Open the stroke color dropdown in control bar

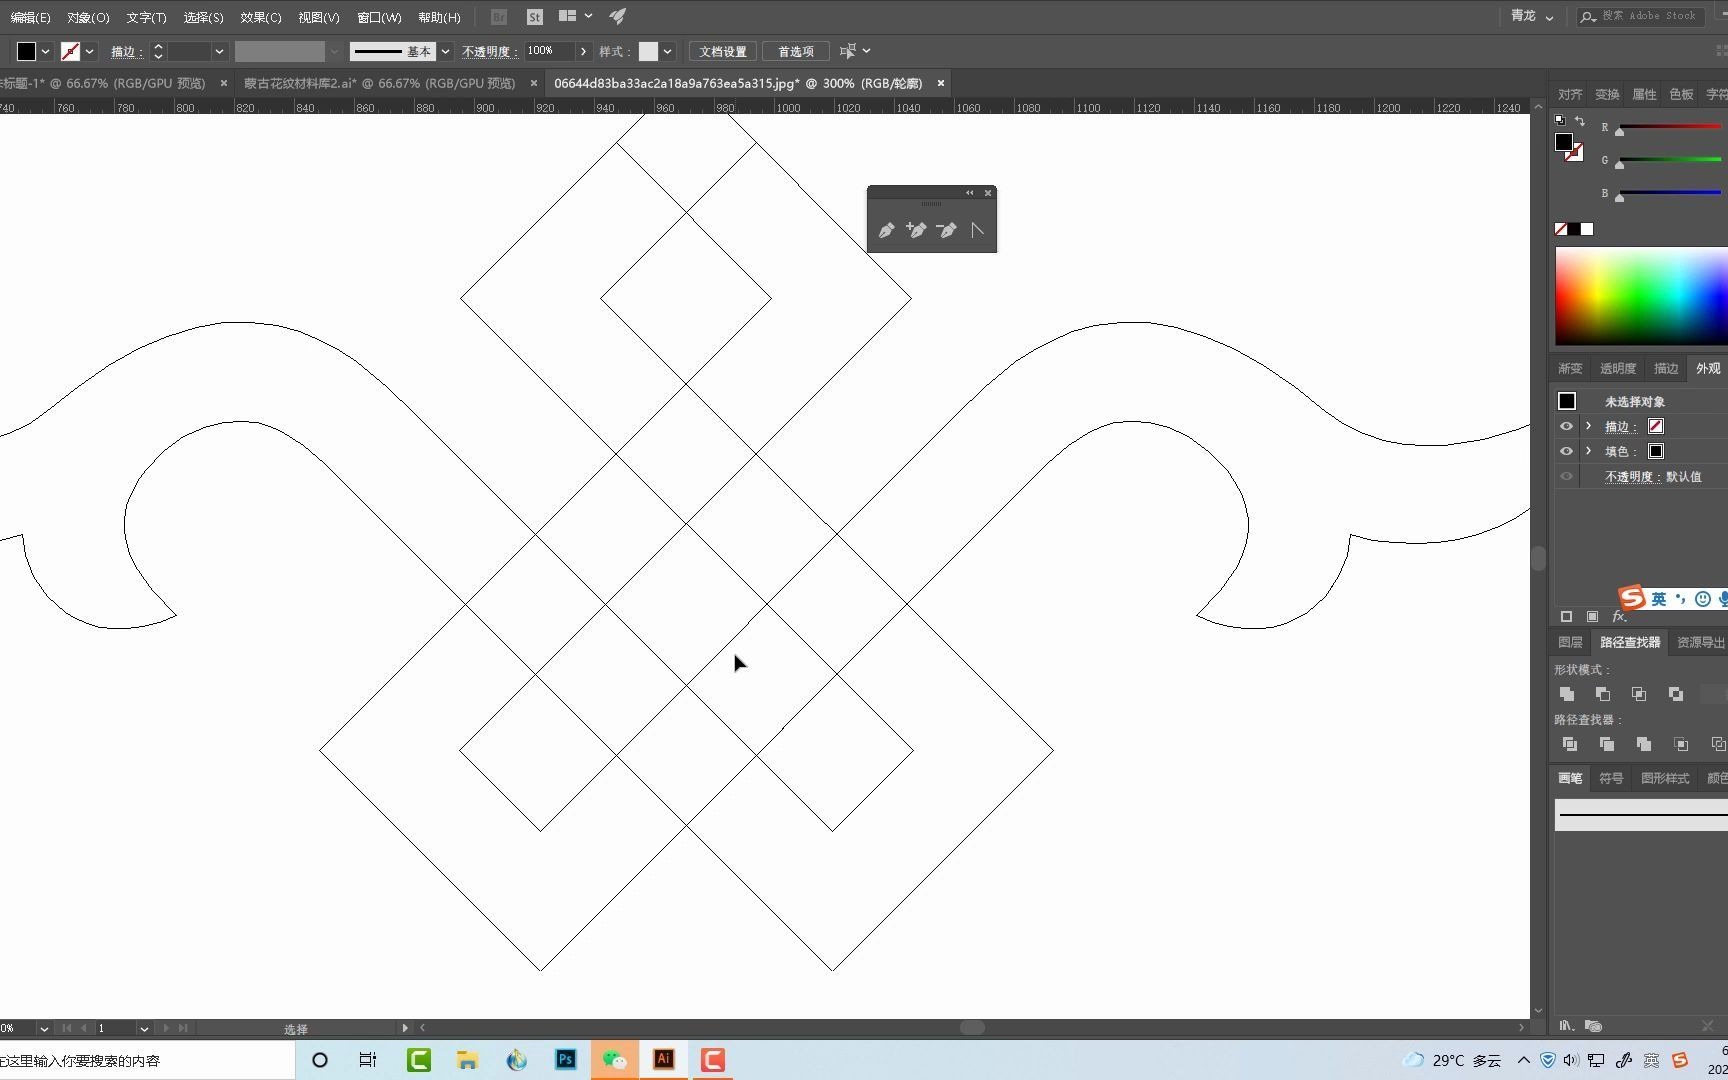(90, 52)
